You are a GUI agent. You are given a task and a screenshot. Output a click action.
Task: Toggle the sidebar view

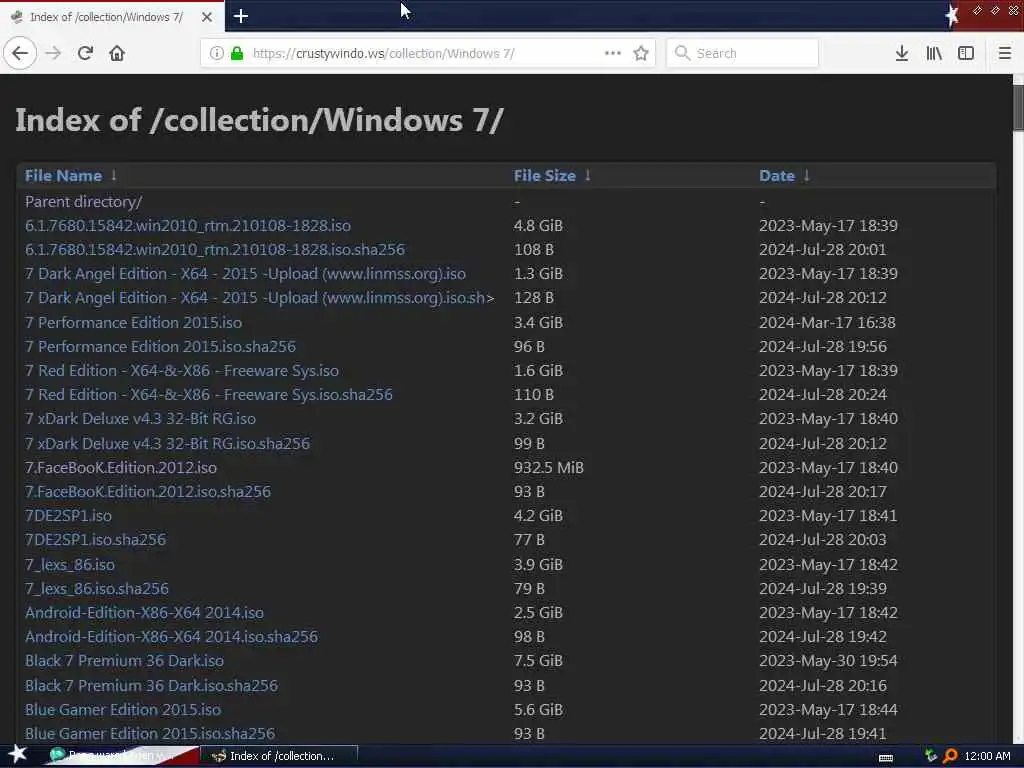tap(966, 53)
